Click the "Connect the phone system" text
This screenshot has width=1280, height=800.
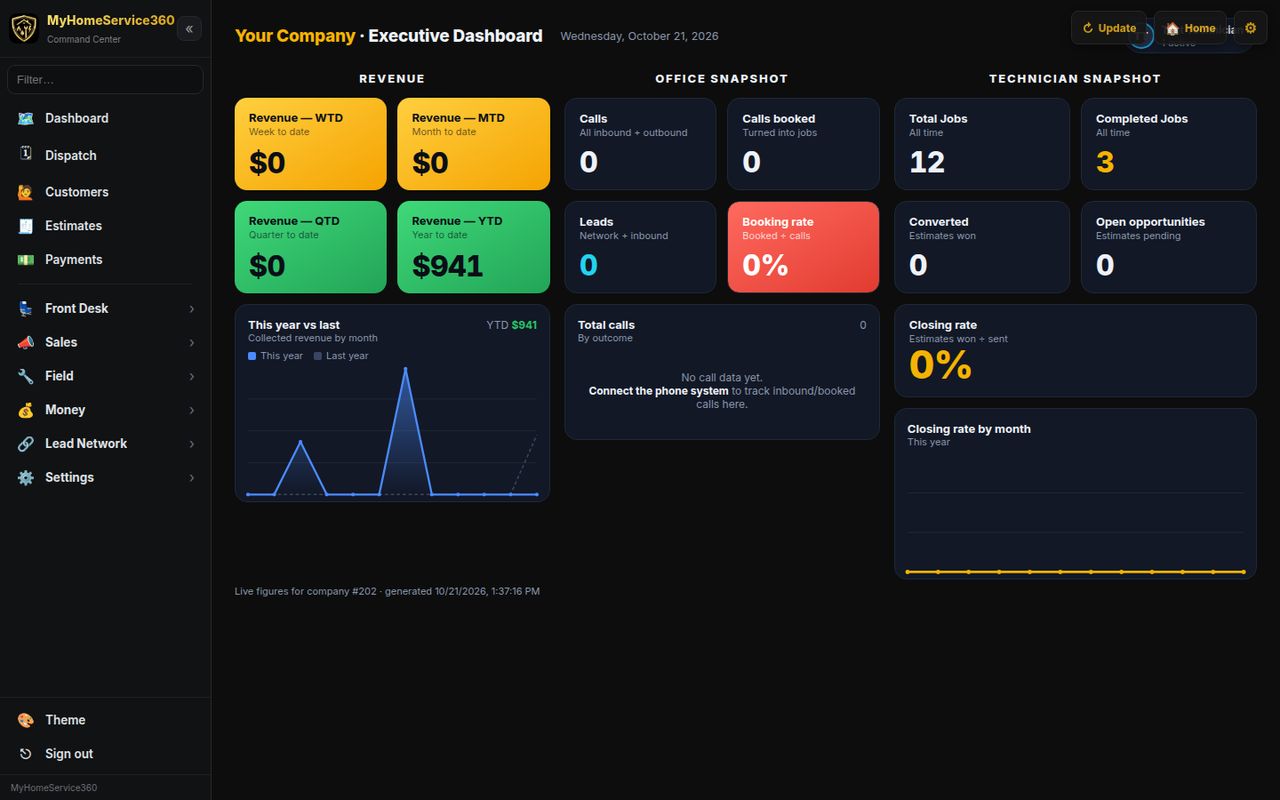(x=658, y=391)
